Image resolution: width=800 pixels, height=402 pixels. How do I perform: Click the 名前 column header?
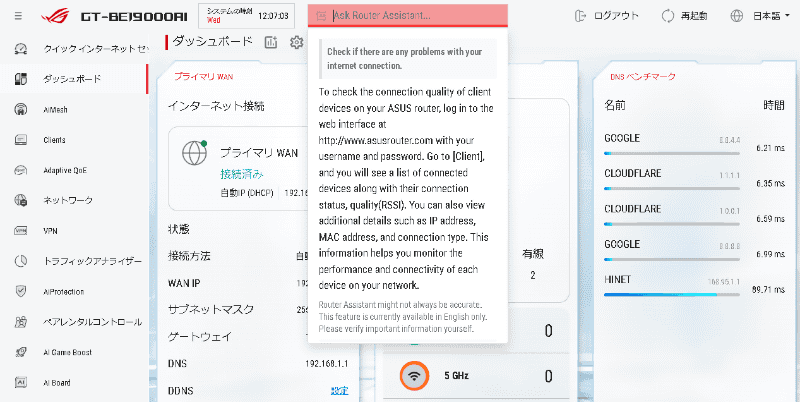pyautogui.click(x=615, y=106)
